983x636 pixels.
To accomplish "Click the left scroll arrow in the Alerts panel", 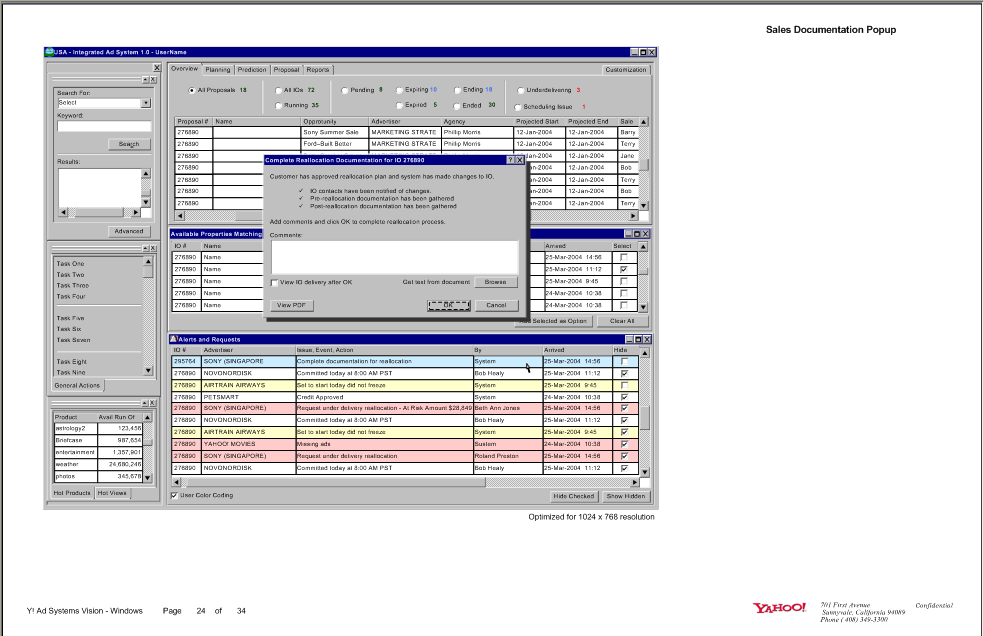I will click(177, 484).
